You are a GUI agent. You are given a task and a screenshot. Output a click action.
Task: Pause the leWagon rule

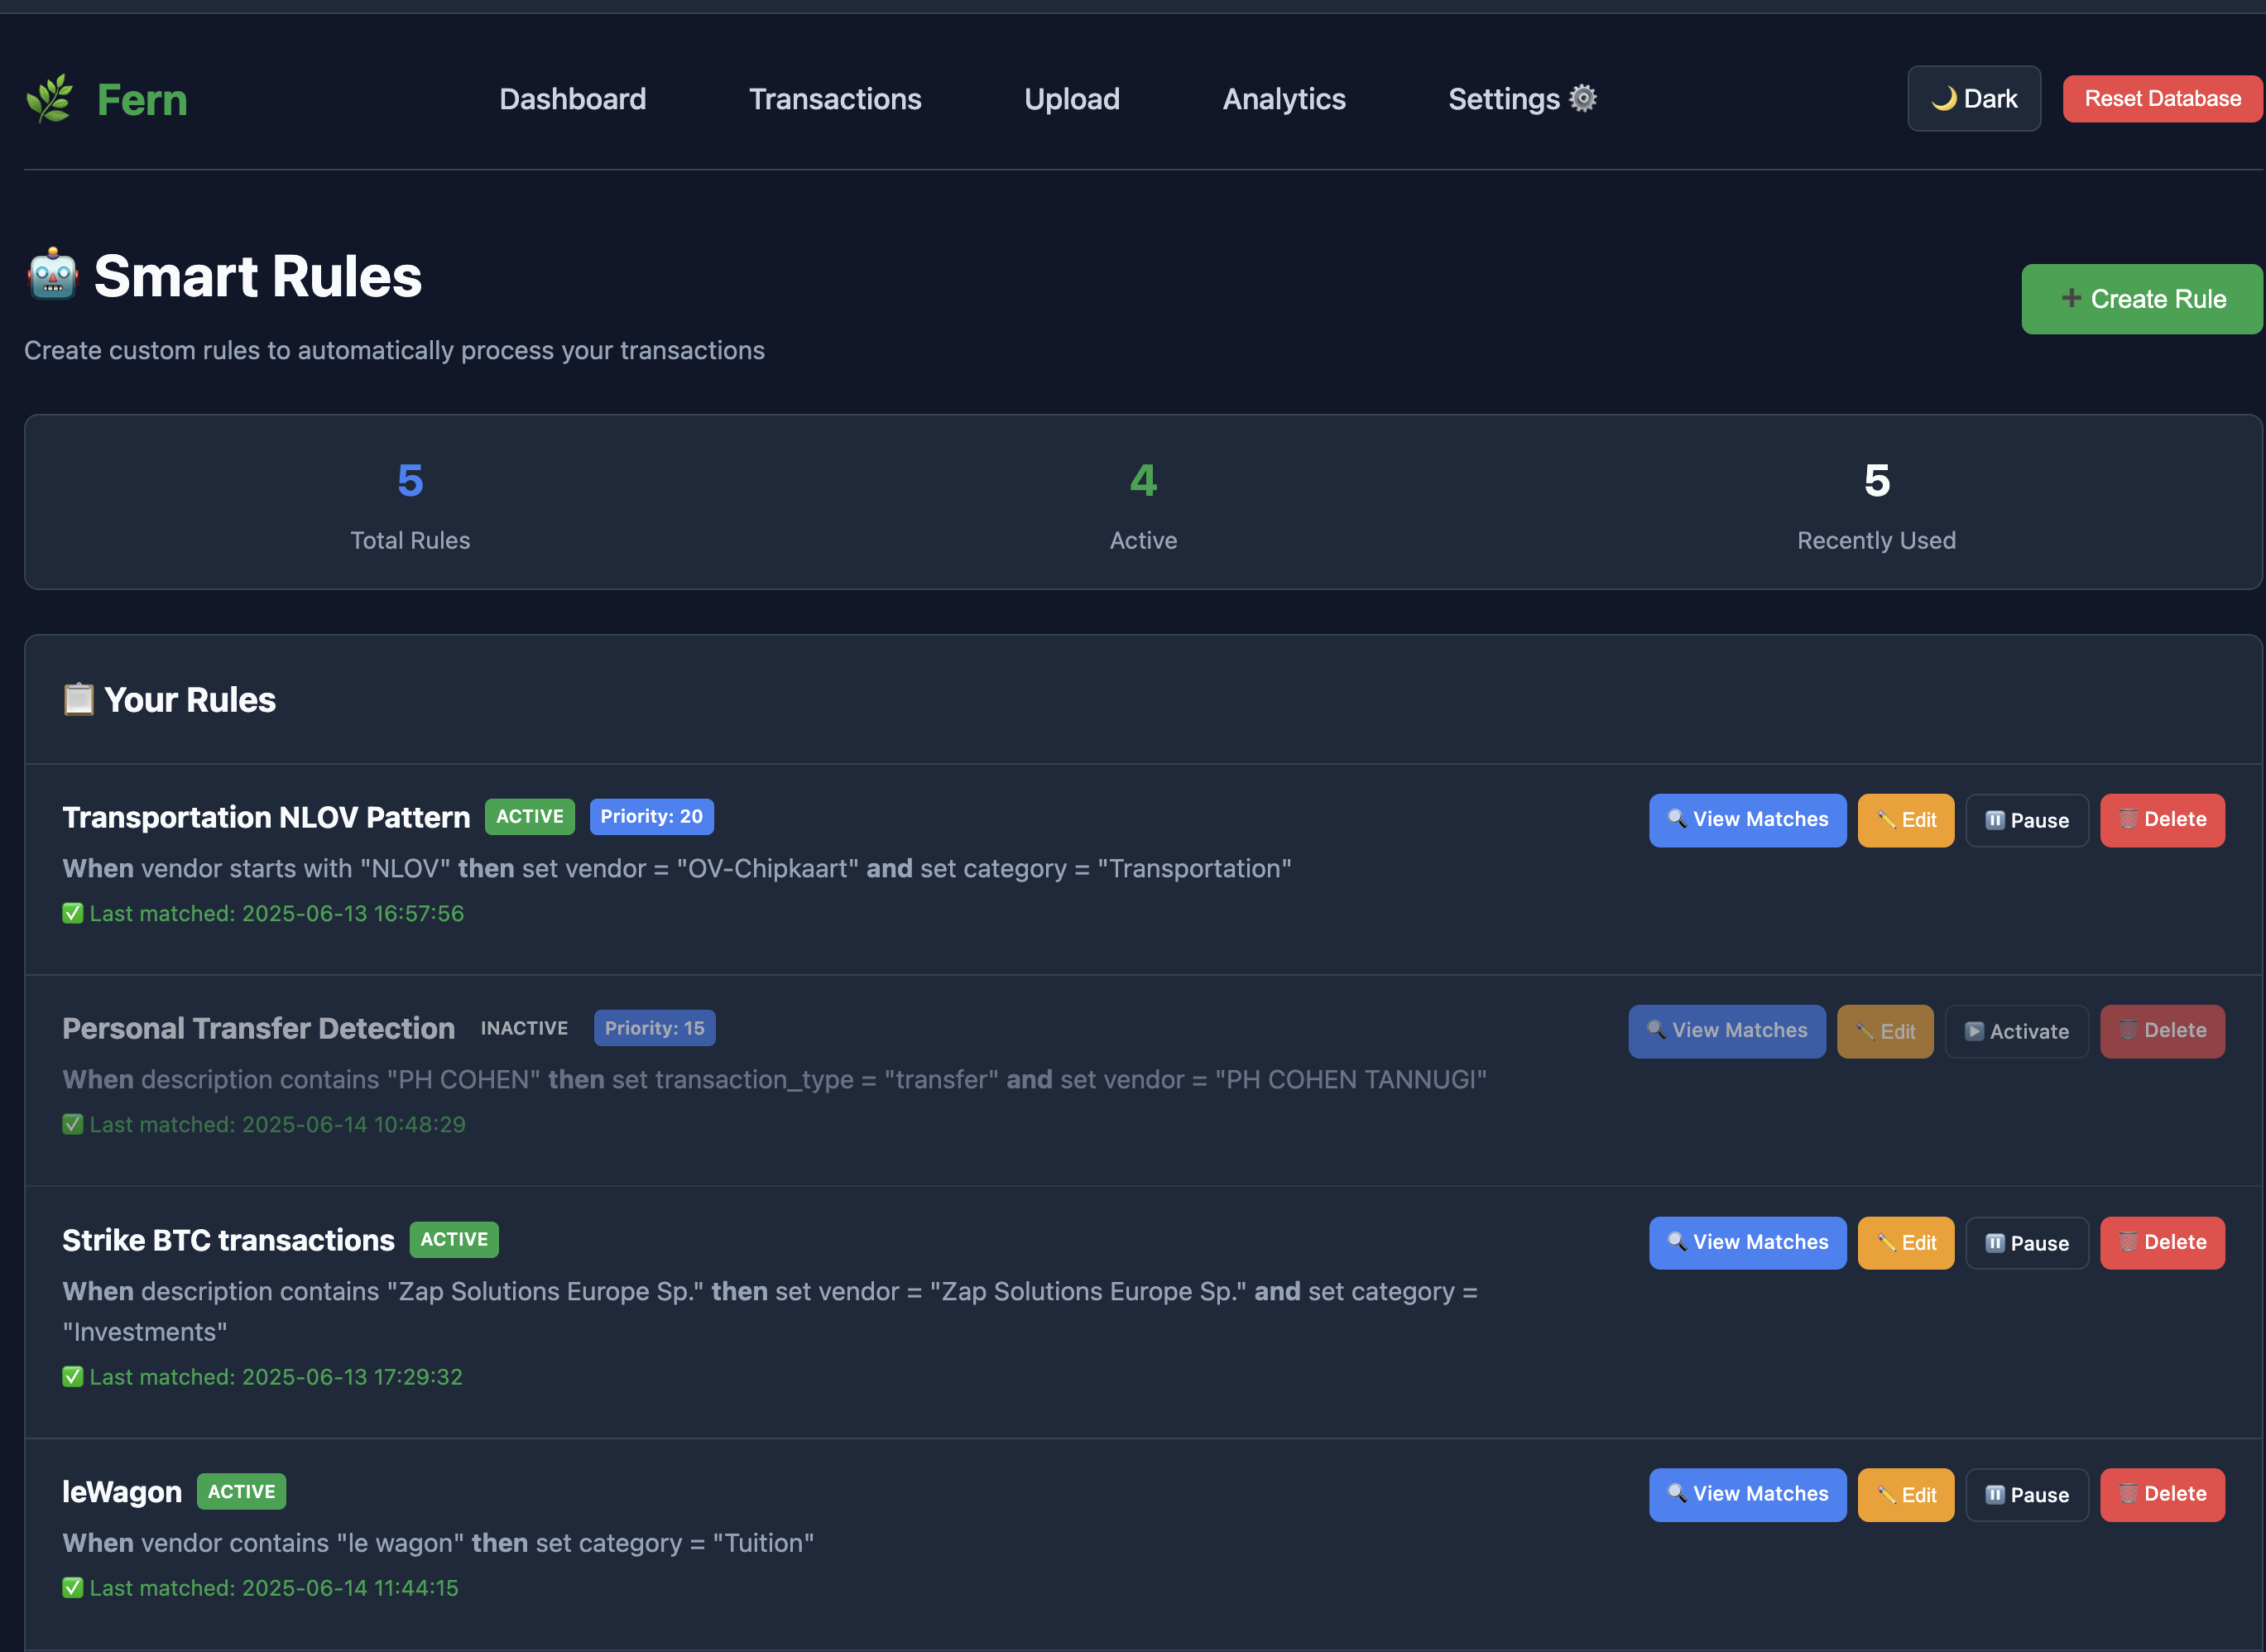2027,1494
